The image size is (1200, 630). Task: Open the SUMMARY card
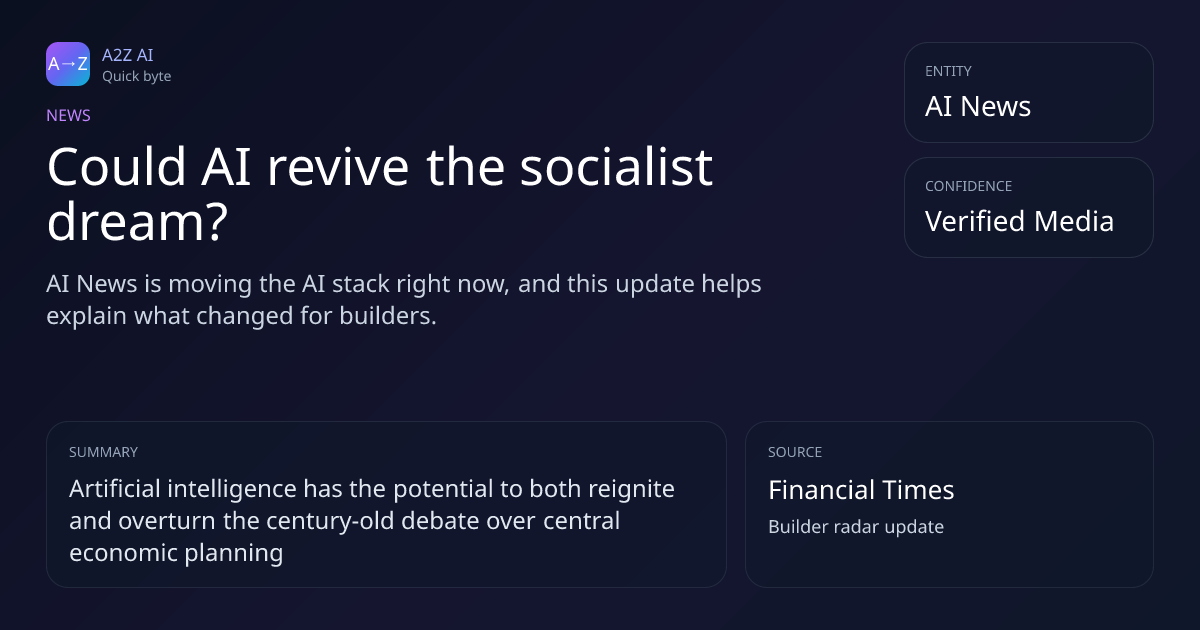pyautogui.click(x=386, y=504)
